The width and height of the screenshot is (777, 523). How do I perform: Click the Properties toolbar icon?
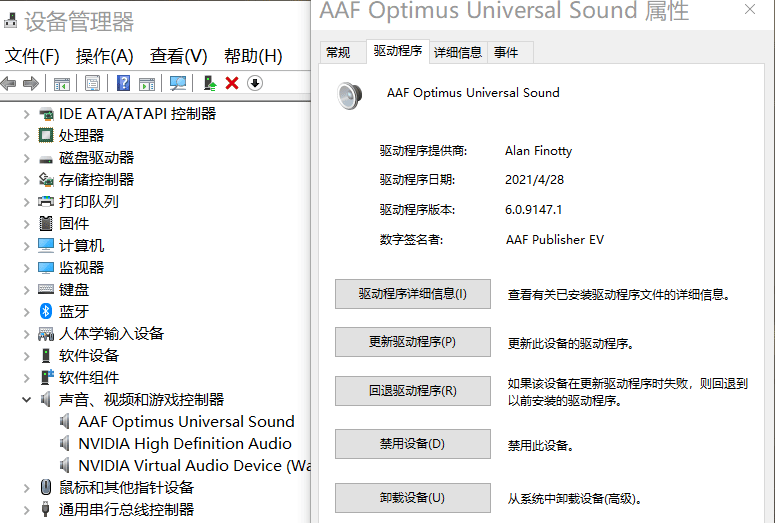click(x=93, y=83)
